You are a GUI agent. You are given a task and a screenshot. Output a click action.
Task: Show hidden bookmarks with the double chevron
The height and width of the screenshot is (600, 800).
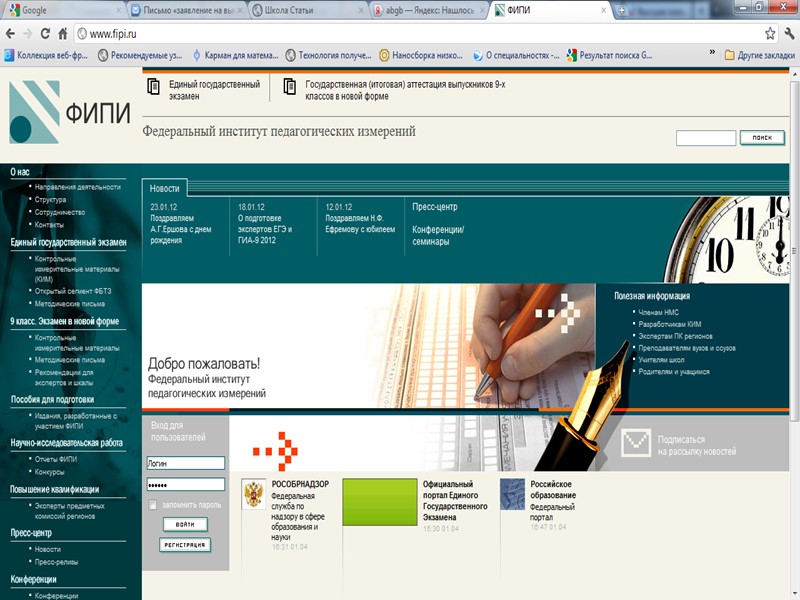[x=712, y=53]
